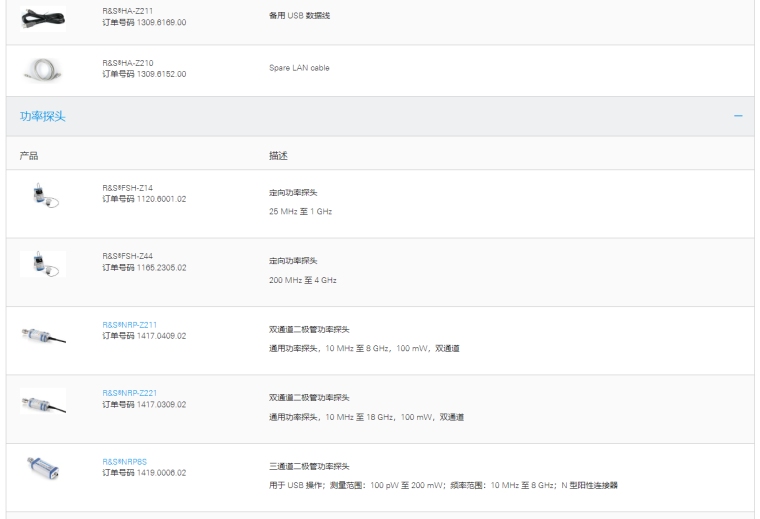Click the R&S®HA-Z210 product name

click(x=128, y=63)
